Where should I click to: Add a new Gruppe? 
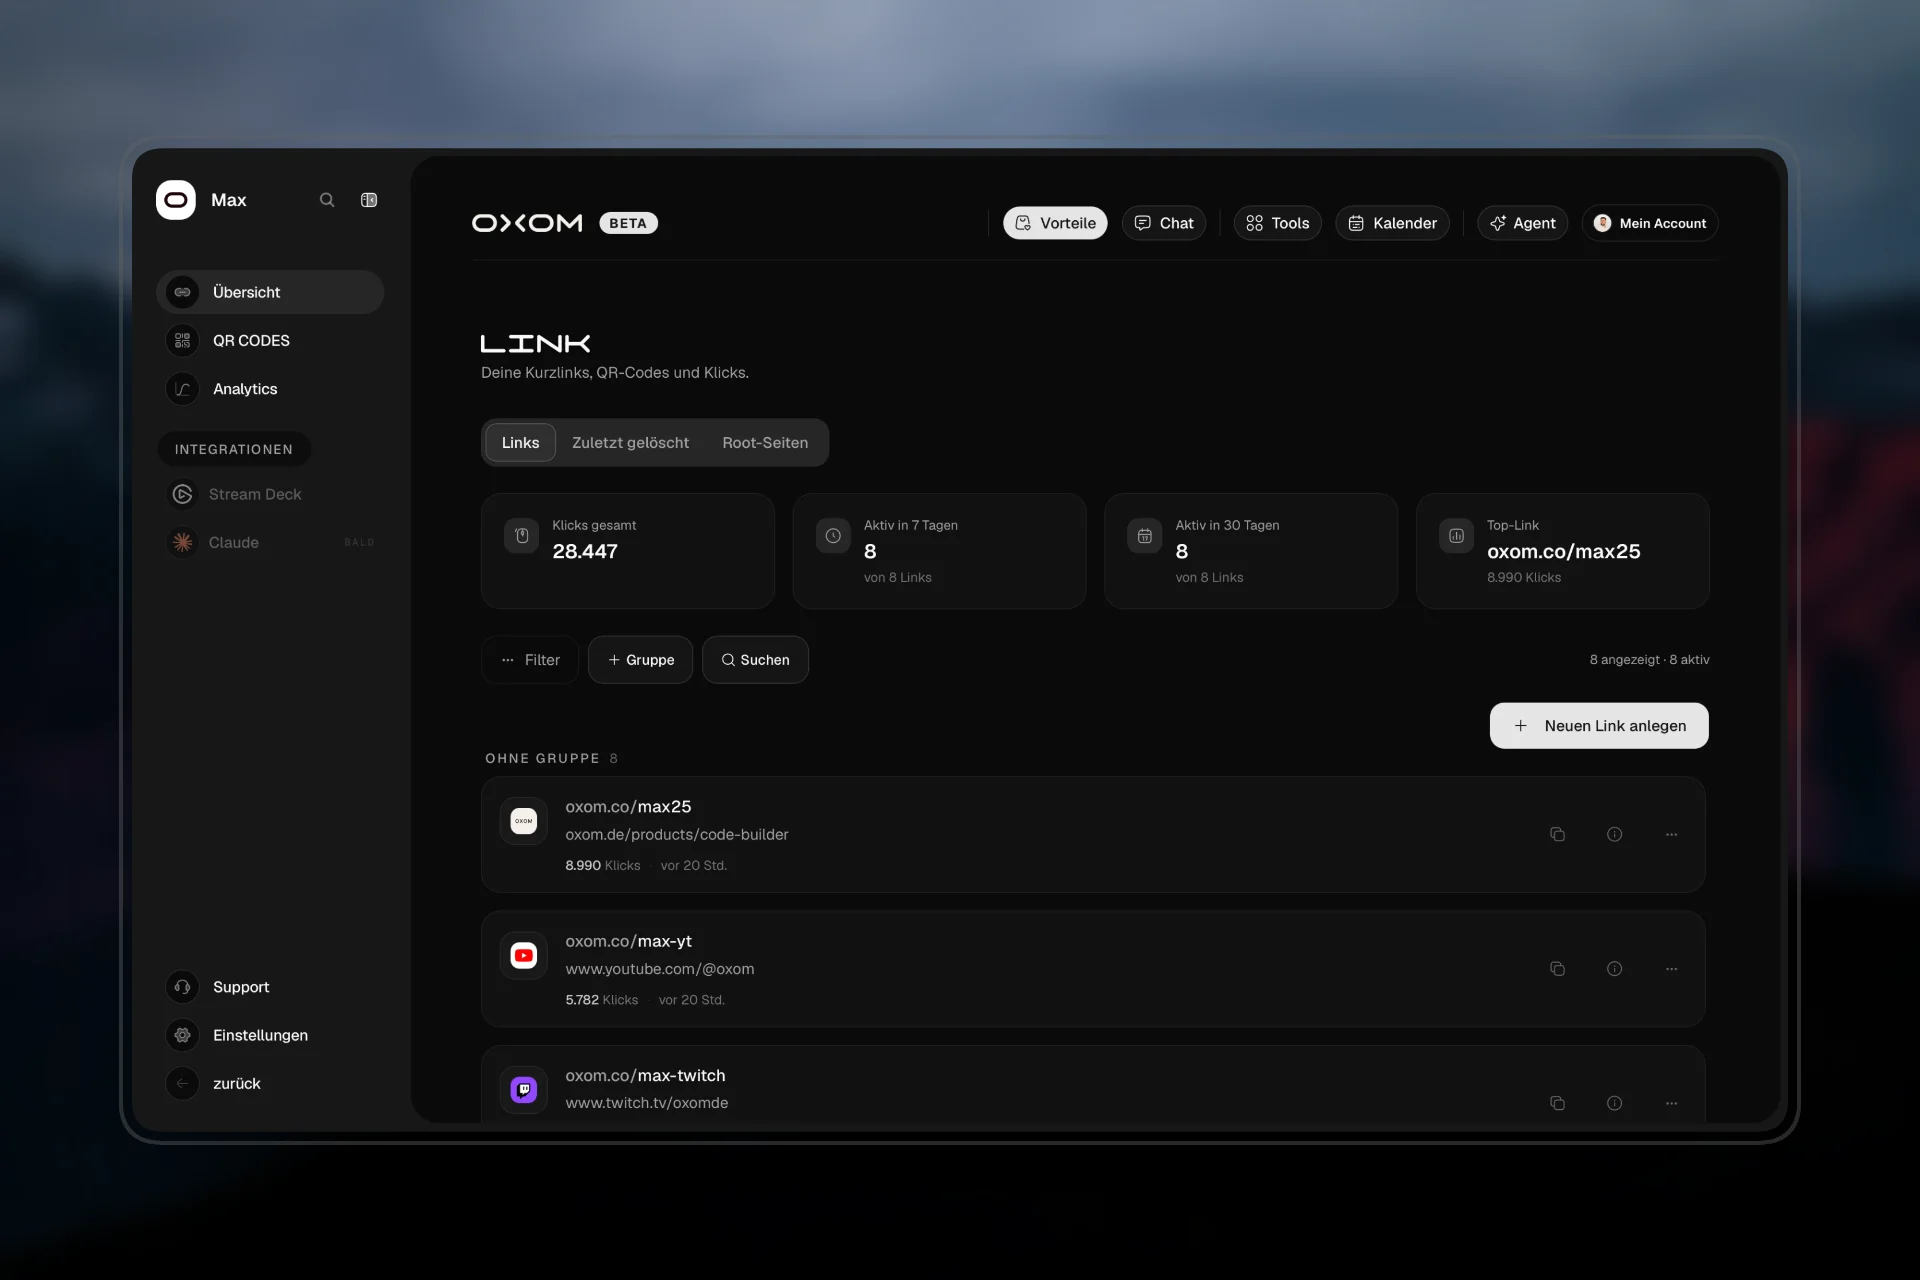tap(641, 660)
